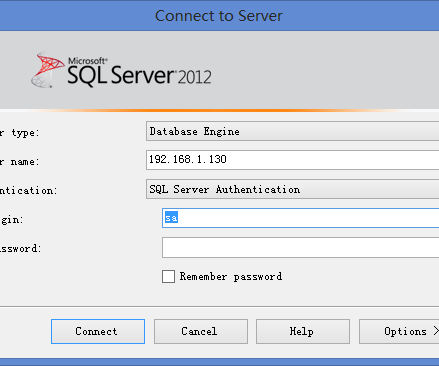The height and width of the screenshot is (366, 439).
Task: Enable the Remember password checkbox
Action: tap(168, 276)
